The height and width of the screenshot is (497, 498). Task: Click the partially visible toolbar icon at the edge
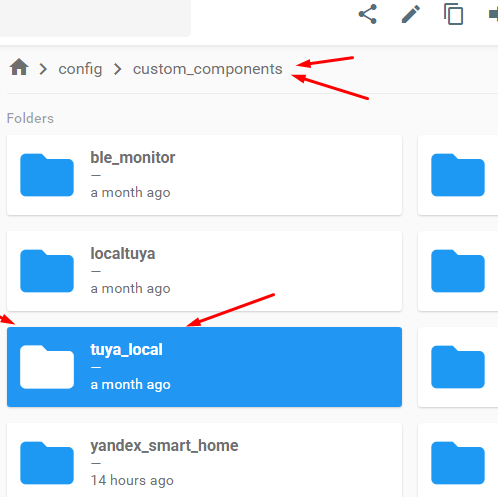click(x=493, y=14)
